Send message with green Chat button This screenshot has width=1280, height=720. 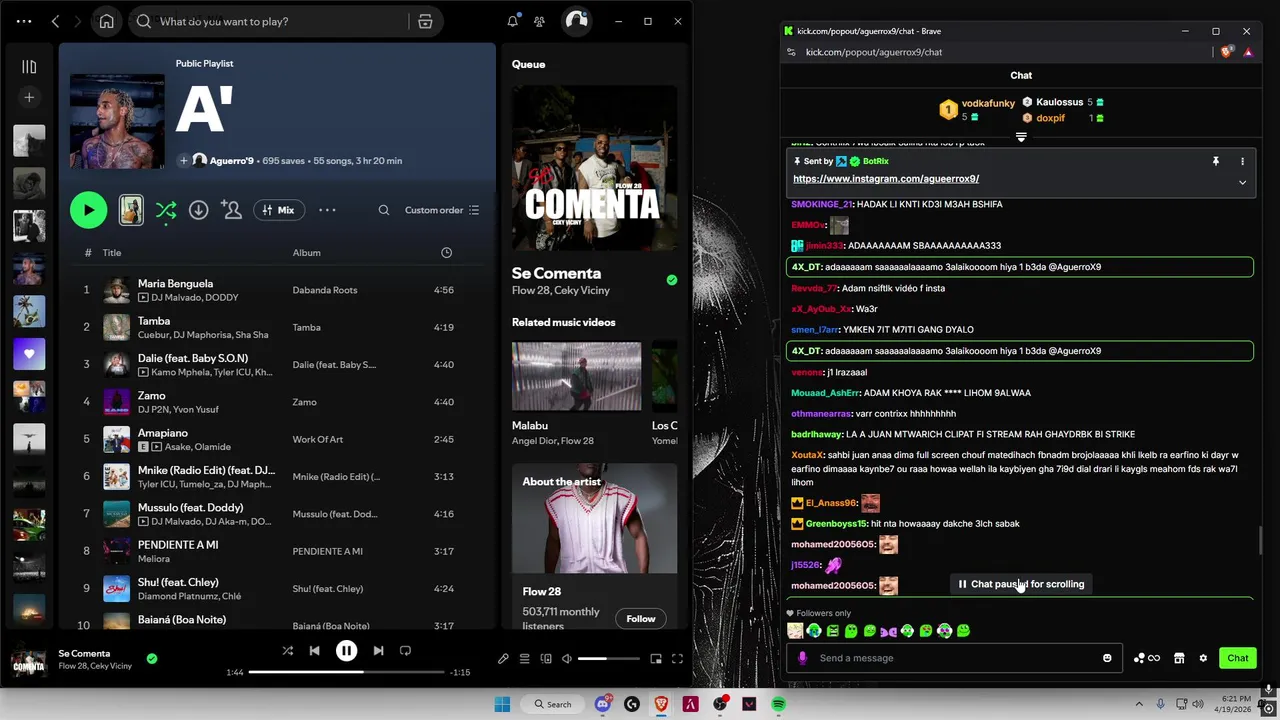click(1237, 658)
